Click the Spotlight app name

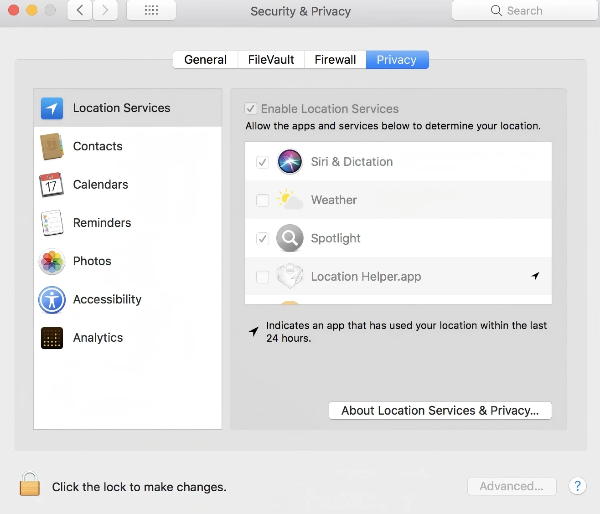pyautogui.click(x=336, y=238)
